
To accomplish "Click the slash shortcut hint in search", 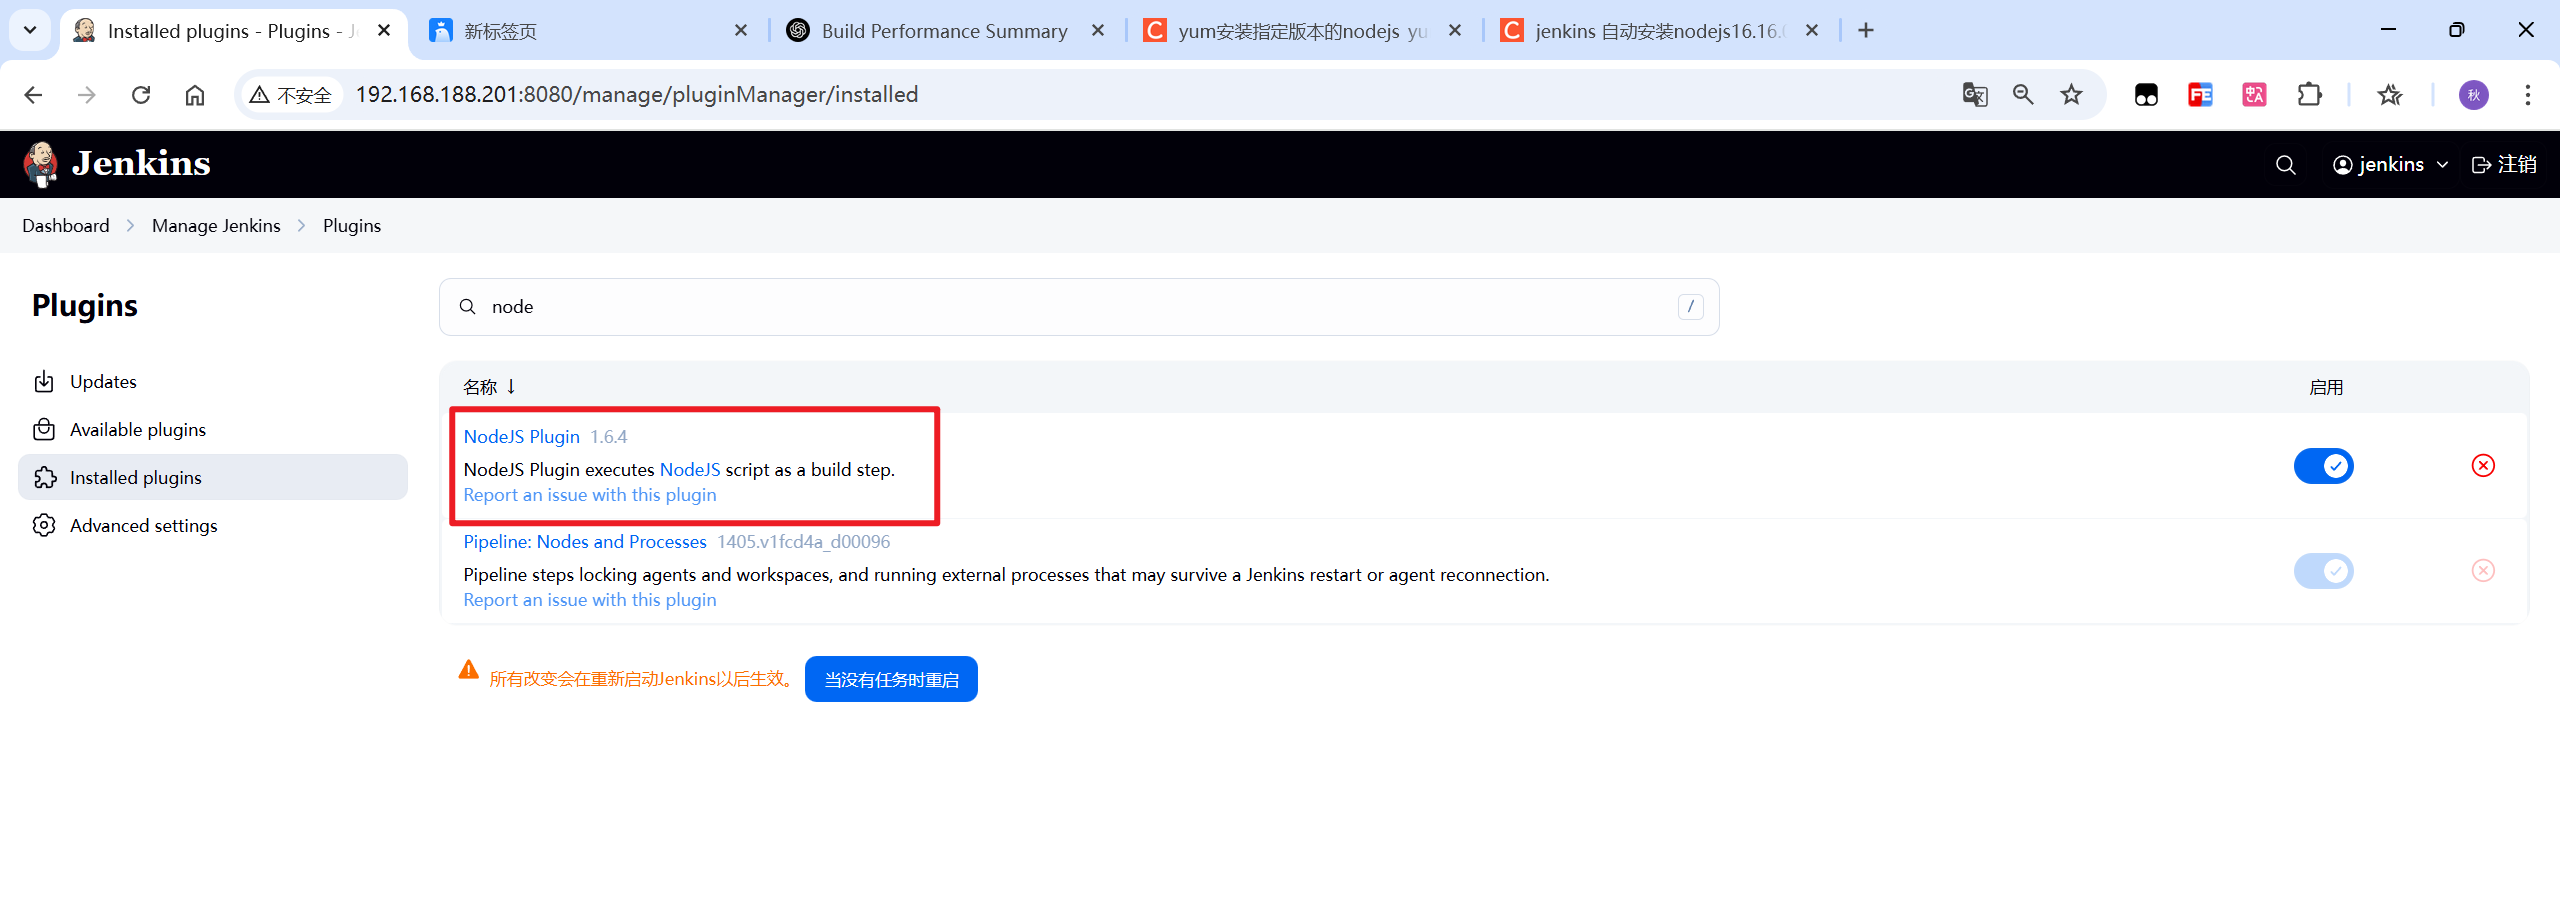I will pyautogui.click(x=1690, y=307).
